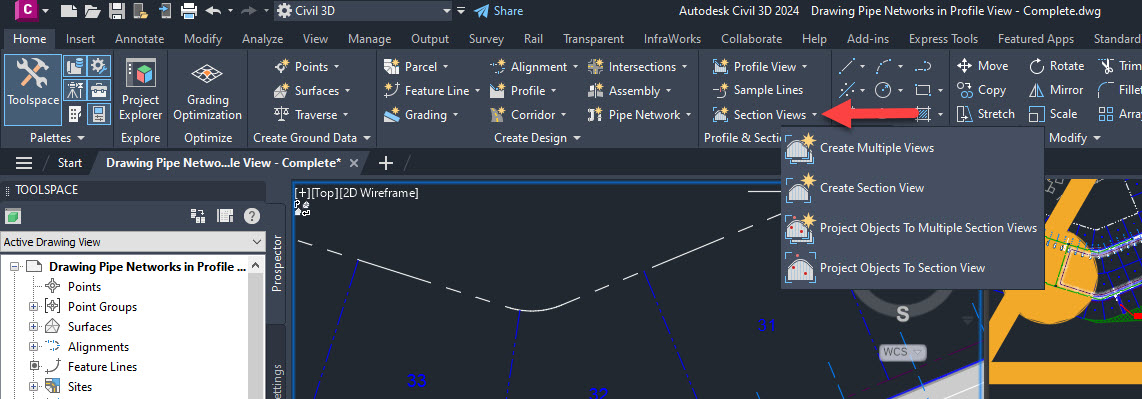Open the Feature Line dropdown
Image resolution: width=1142 pixels, height=399 pixels.
click(x=432, y=90)
